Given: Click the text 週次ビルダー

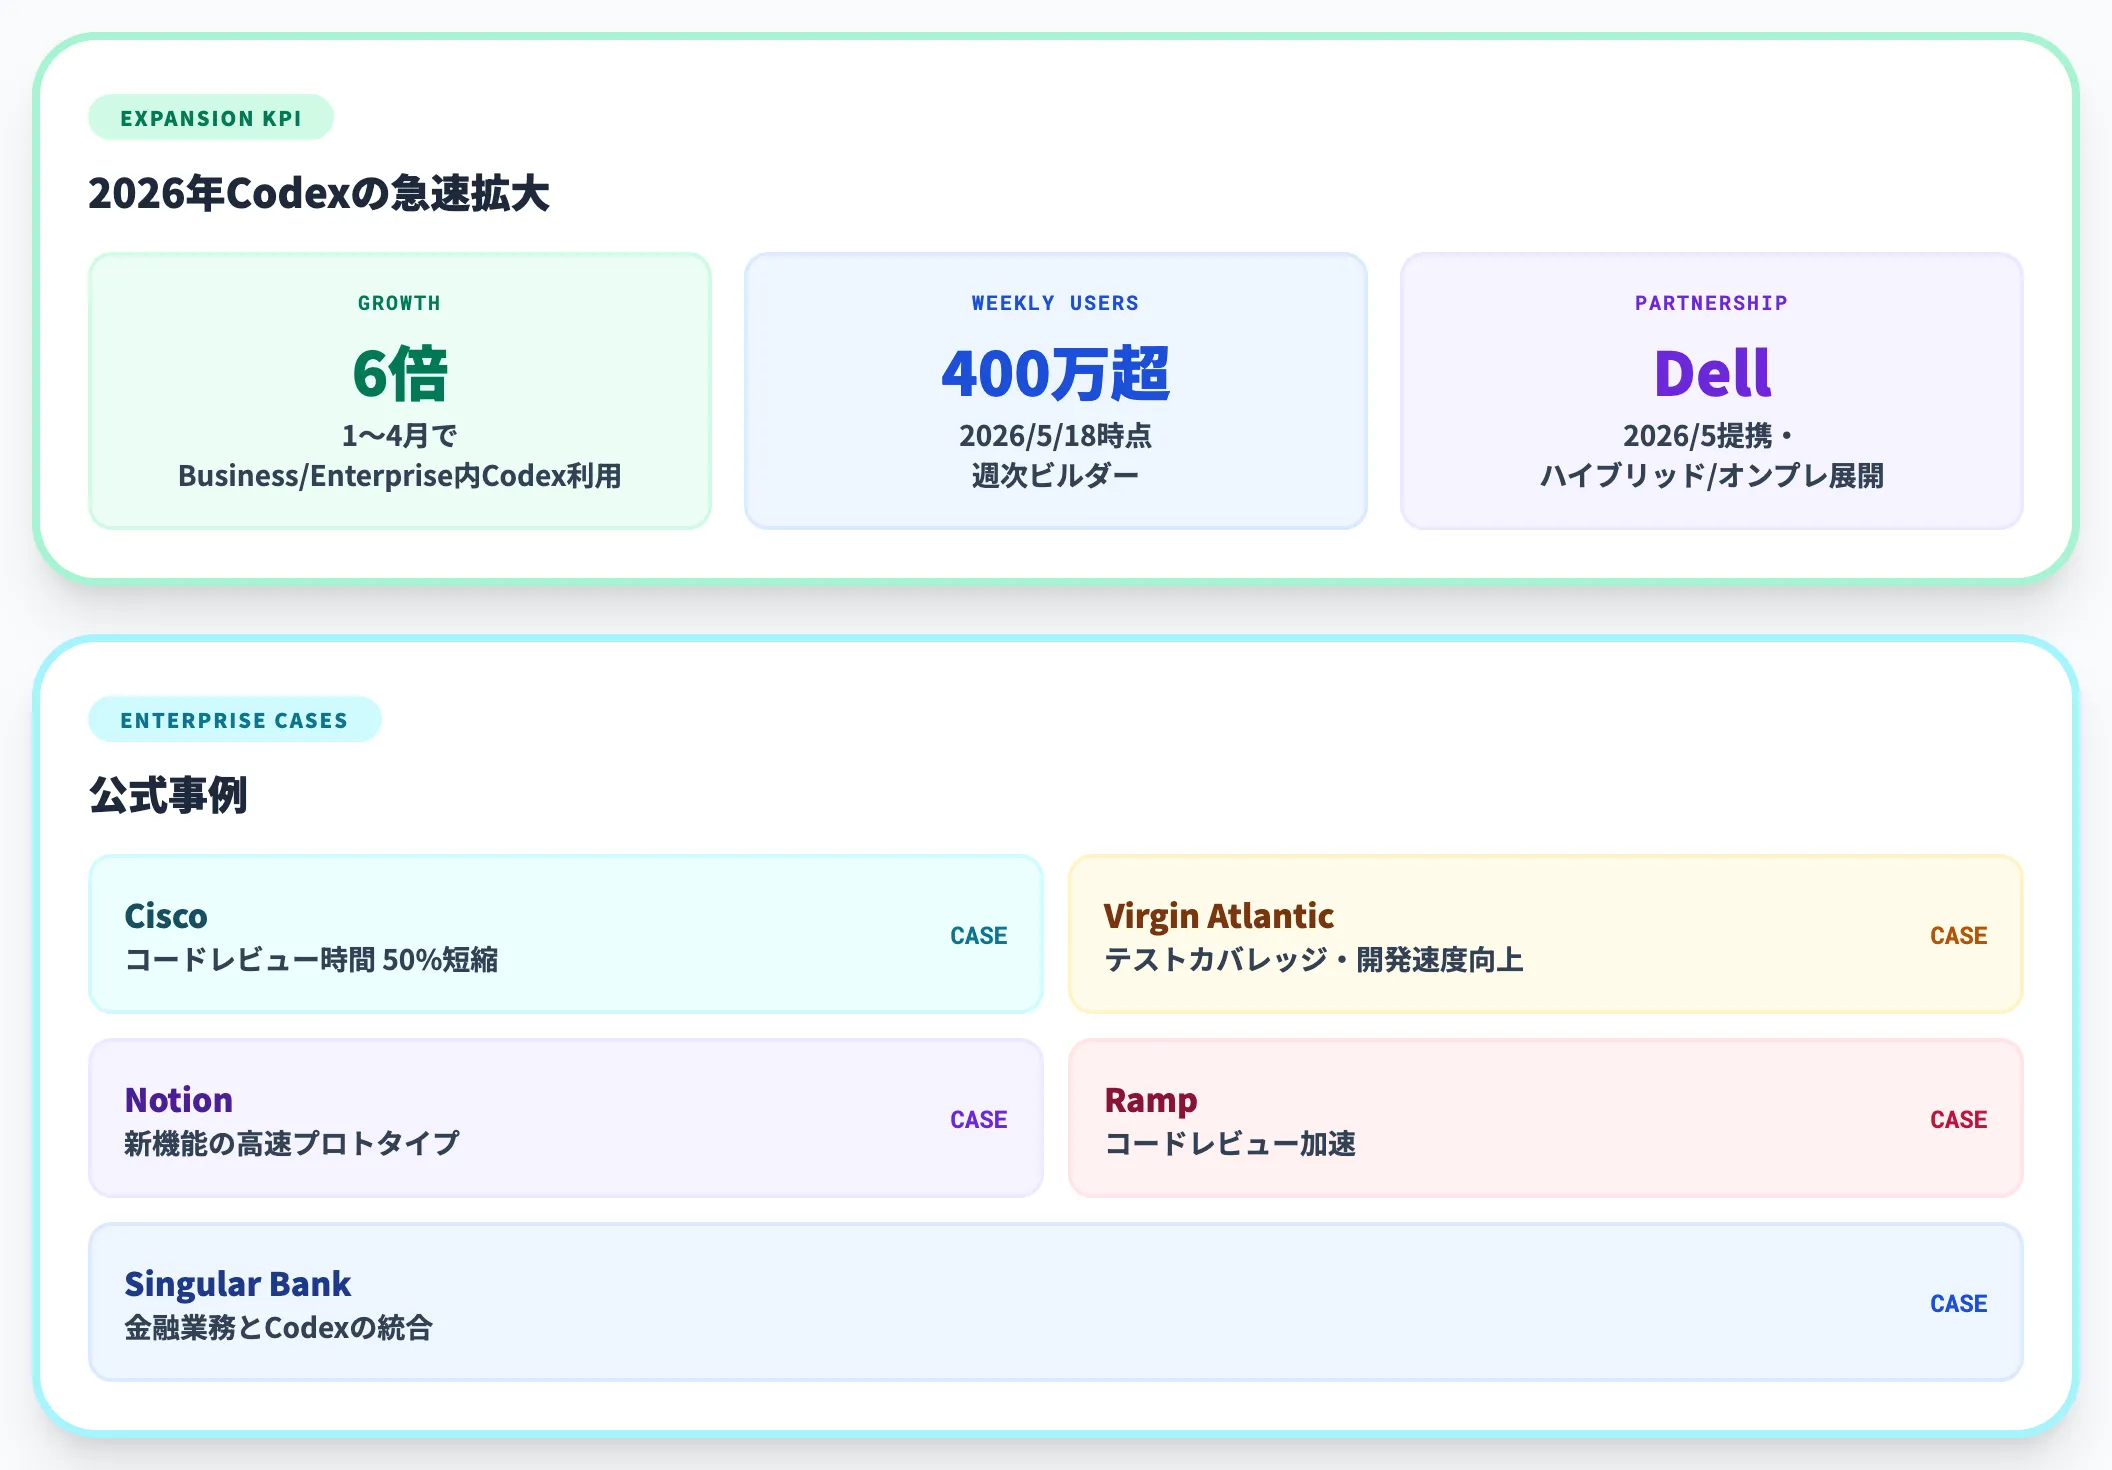Looking at the screenshot, I should point(1056,476).
